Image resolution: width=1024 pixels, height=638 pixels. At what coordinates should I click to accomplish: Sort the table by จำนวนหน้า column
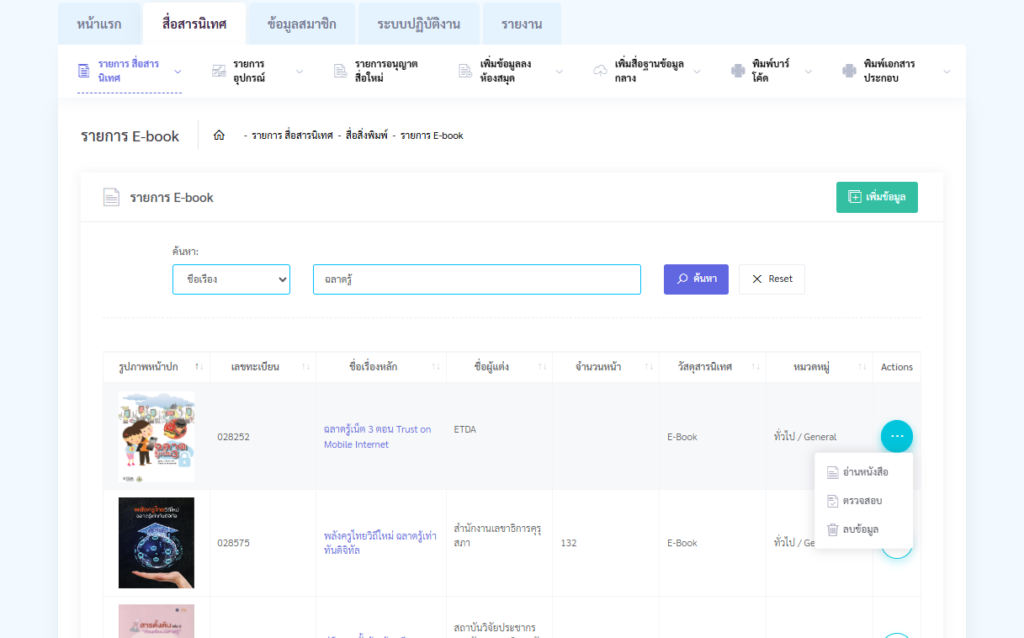pyautogui.click(x=600, y=367)
